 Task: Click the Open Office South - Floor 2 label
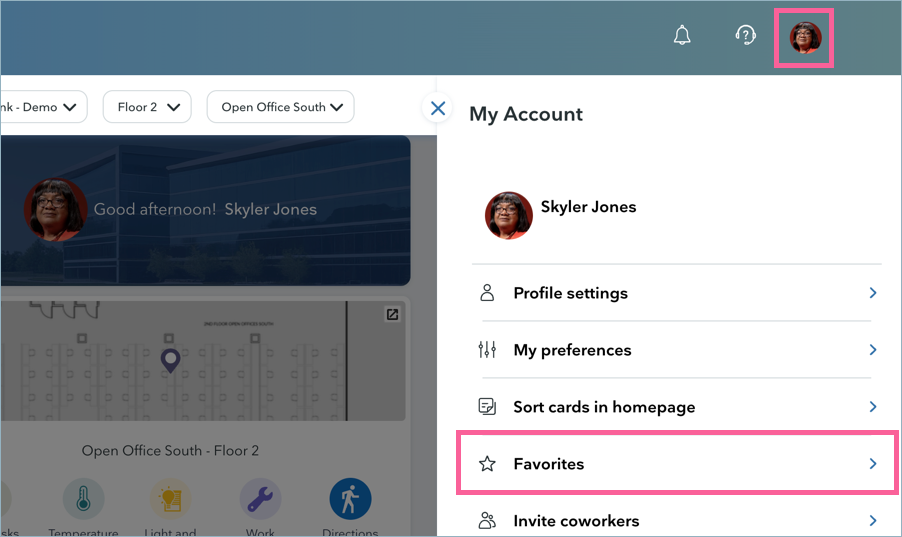click(x=170, y=451)
